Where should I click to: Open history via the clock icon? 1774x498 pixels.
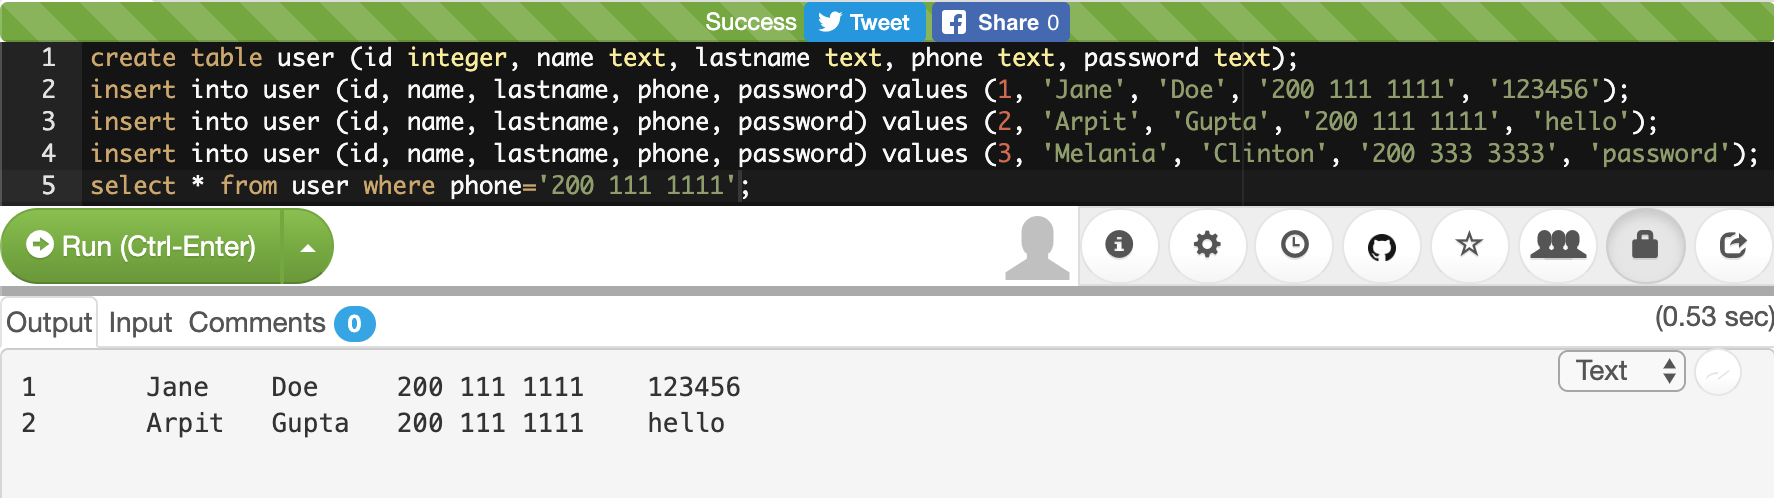point(1295,245)
